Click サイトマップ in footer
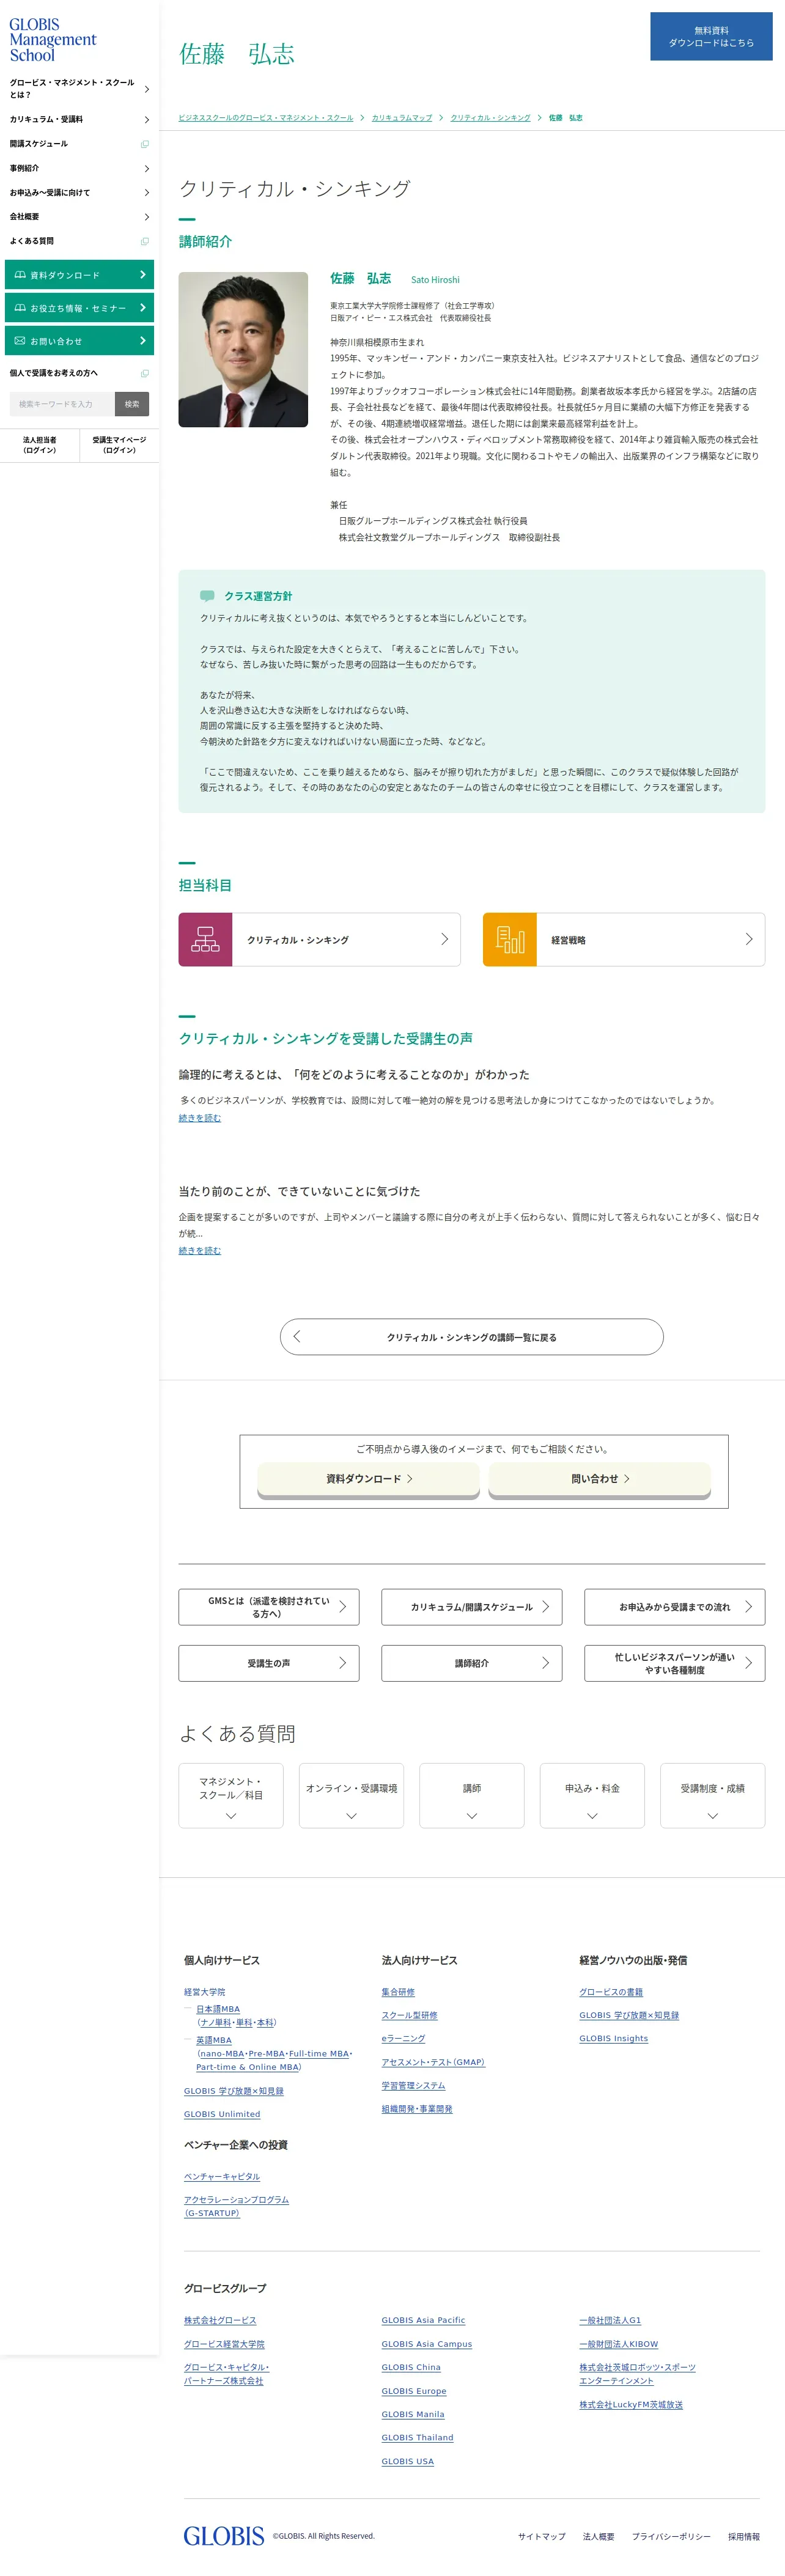The width and height of the screenshot is (785, 2576). tap(542, 2536)
